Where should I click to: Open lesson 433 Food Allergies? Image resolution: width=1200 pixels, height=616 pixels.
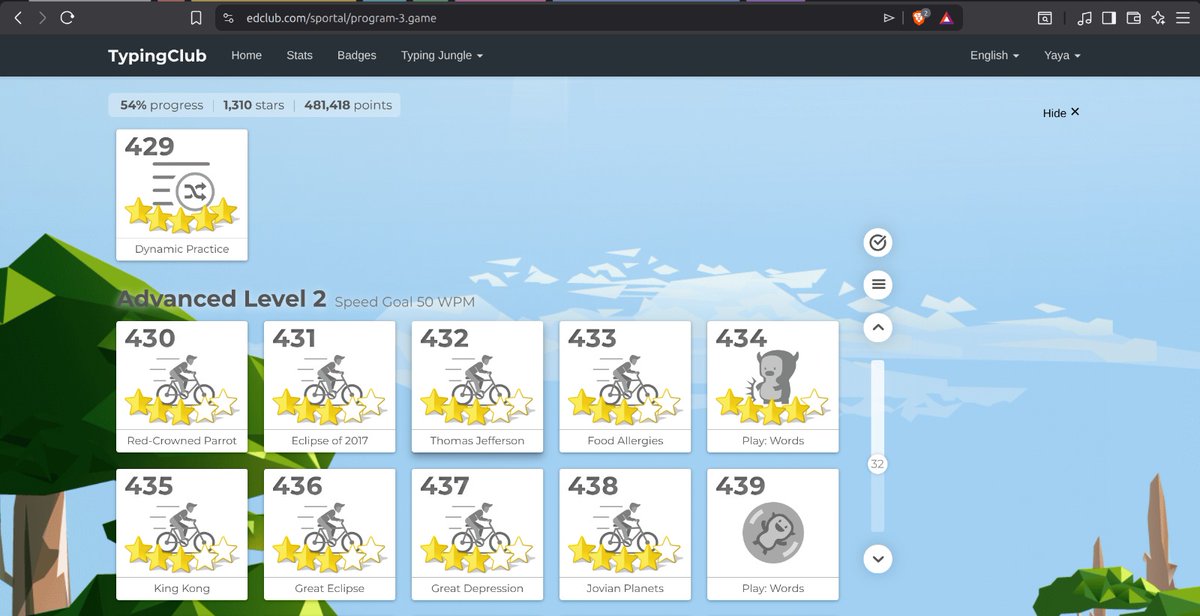[625, 386]
